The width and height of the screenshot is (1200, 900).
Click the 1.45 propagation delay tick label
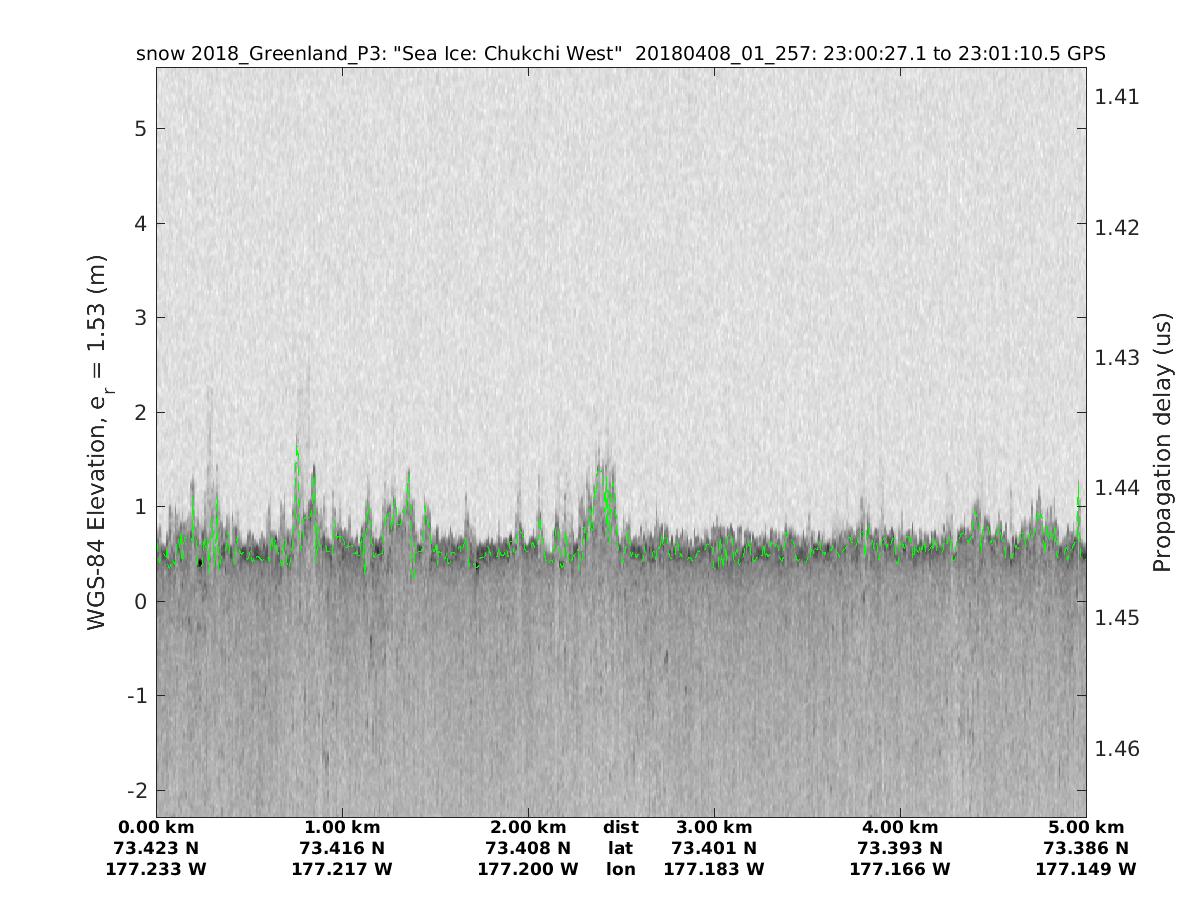pyautogui.click(x=1116, y=618)
